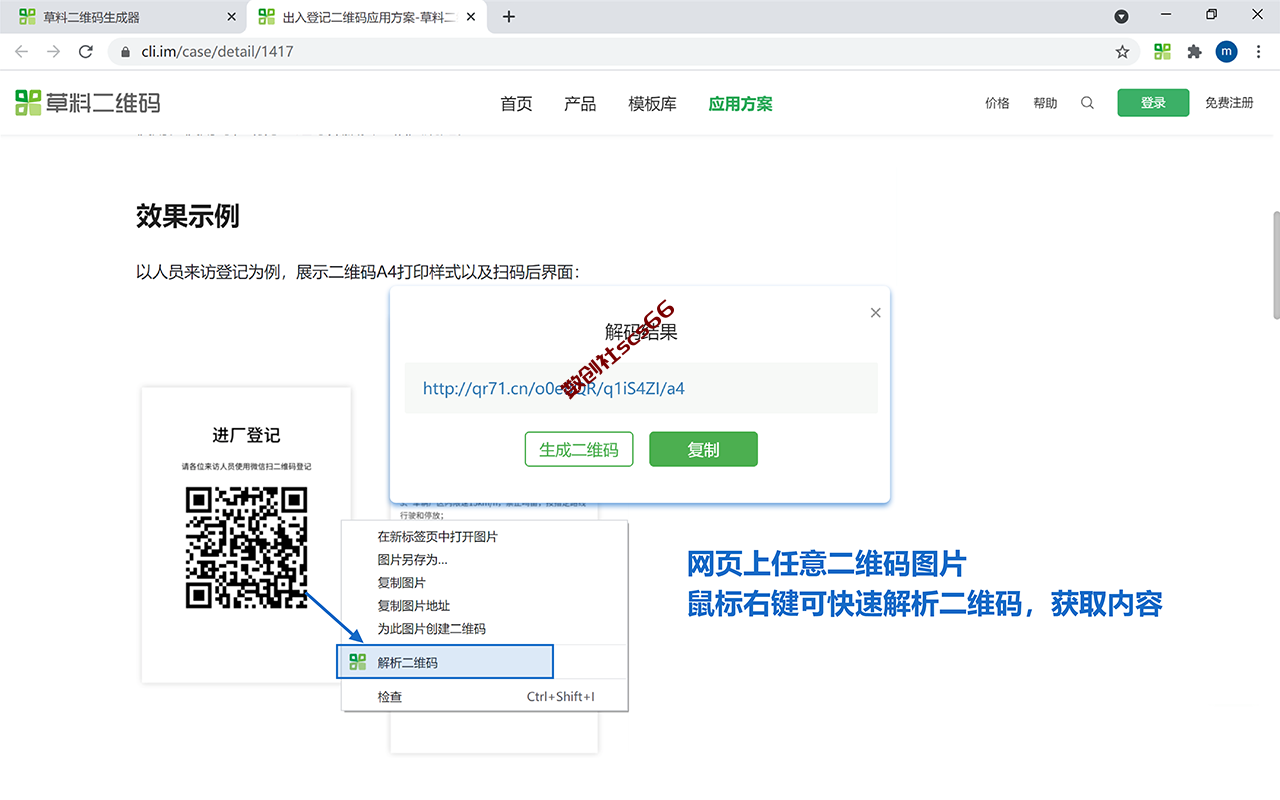Close the 出入登记二维码应用方案 tab
Screen dimensions: 1280x800
point(471,17)
